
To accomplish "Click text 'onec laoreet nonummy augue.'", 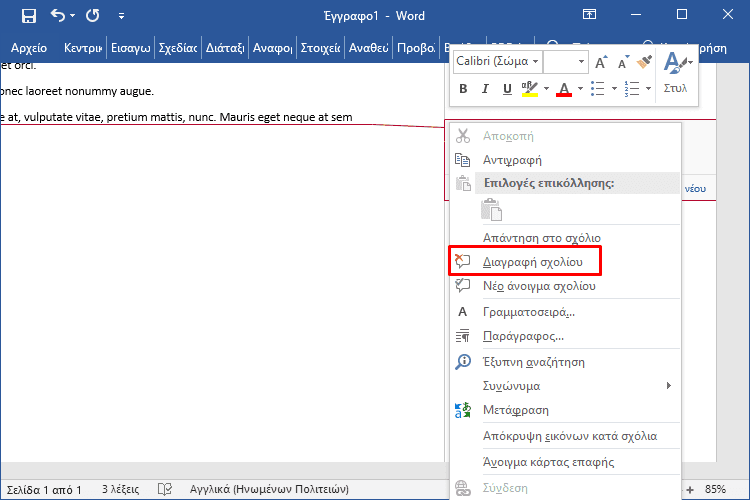I will coord(77,91).
